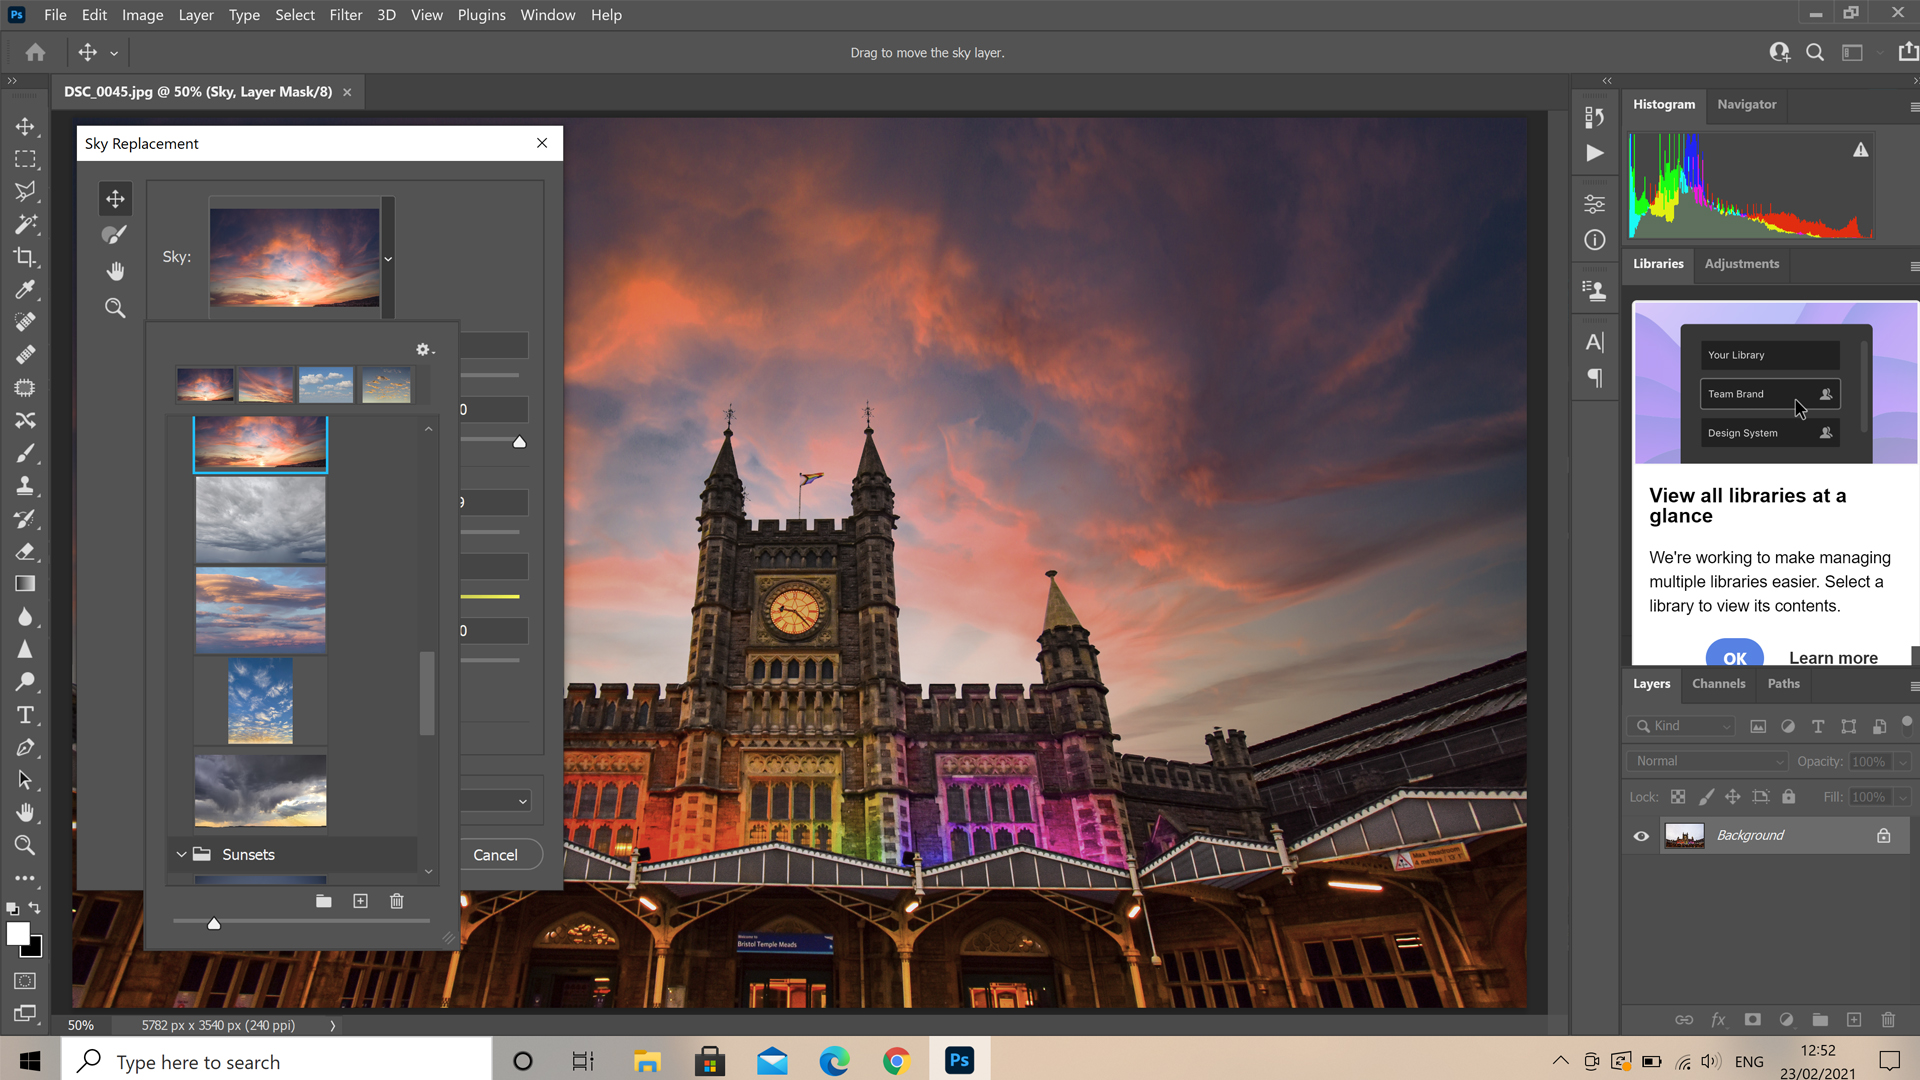Select the dramatic sunset sky thumbnail
This screenshot has width=1920, height=1080.
260,444
